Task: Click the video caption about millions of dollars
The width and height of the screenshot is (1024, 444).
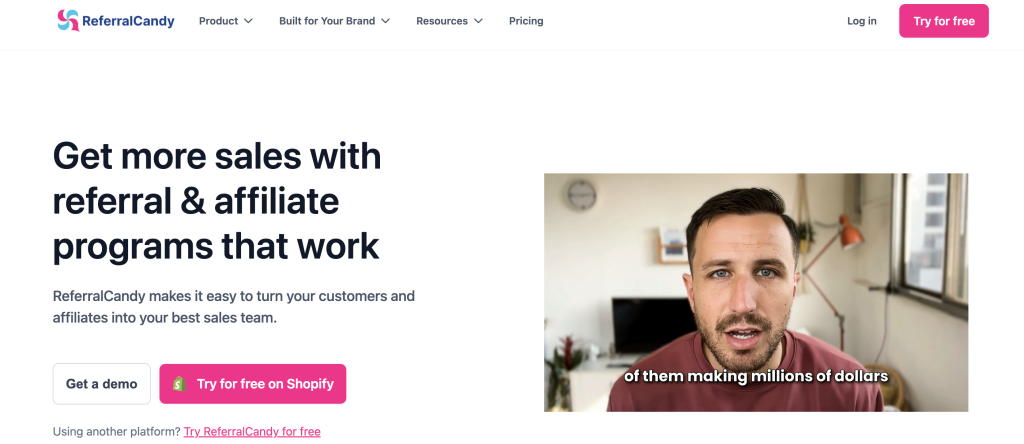Action: pos(756,376)
